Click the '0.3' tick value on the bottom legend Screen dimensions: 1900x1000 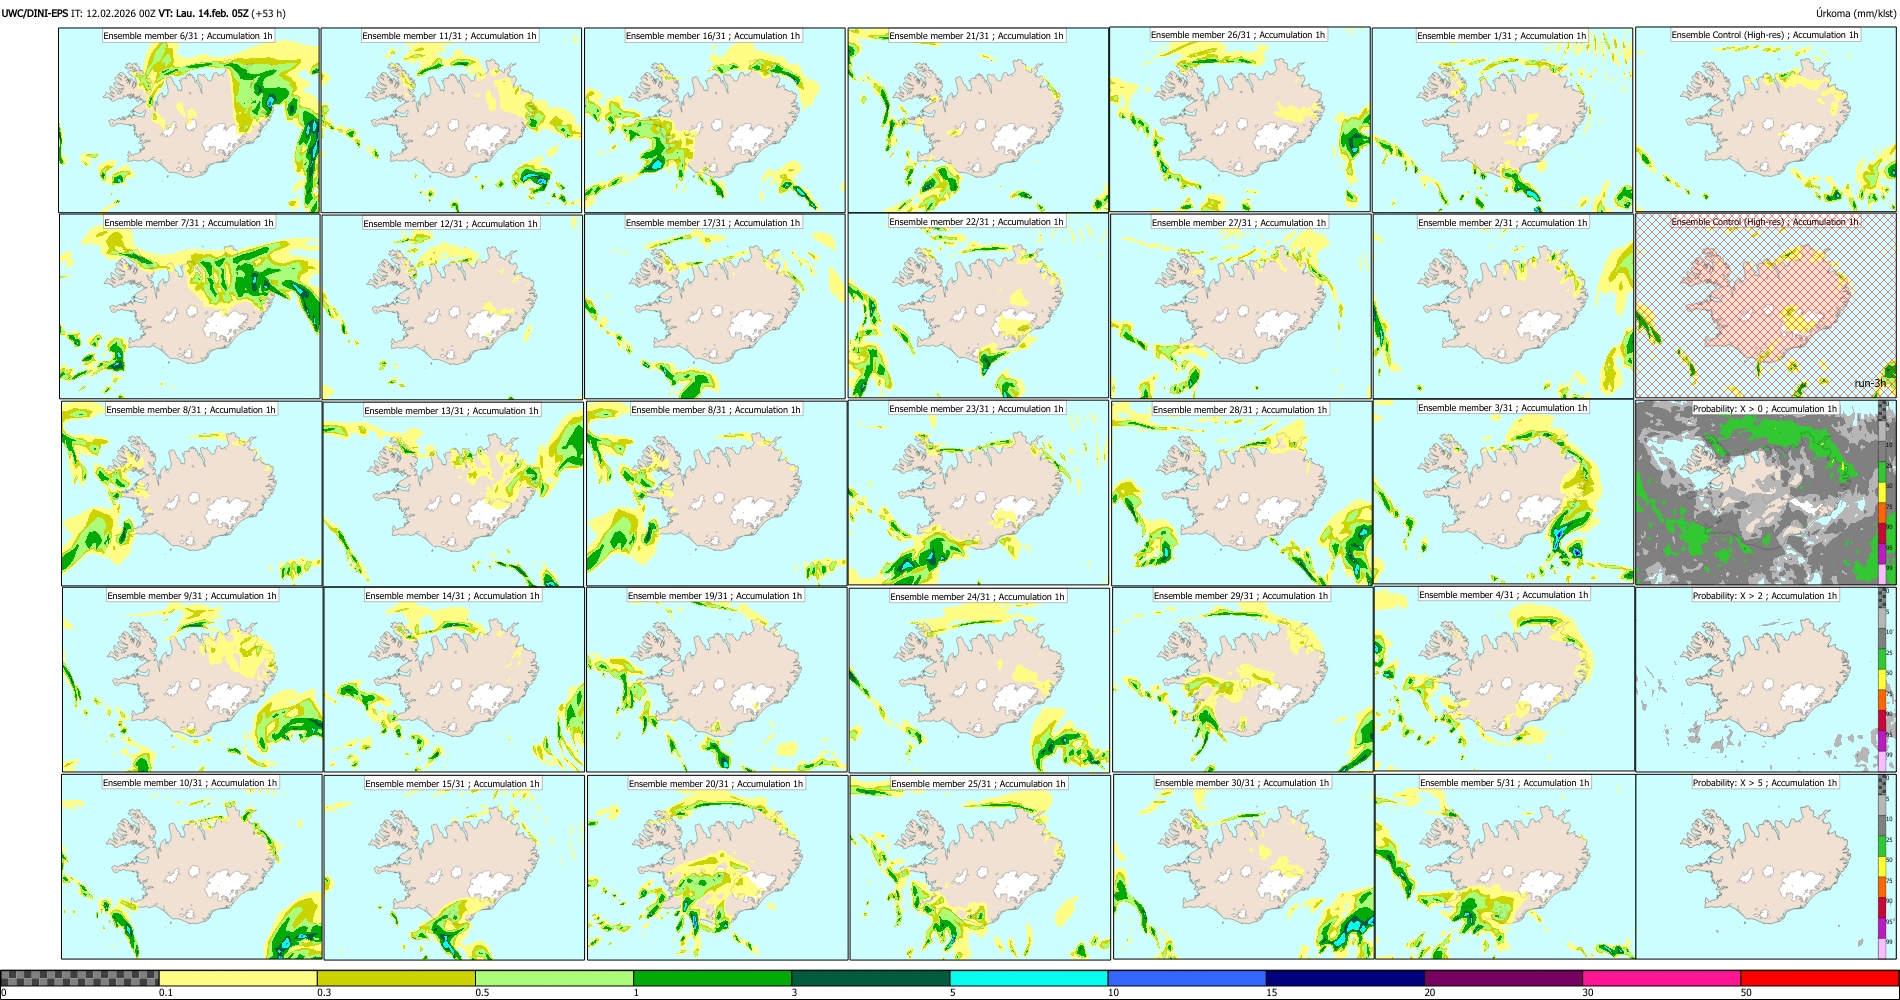(x=324, y=993)
